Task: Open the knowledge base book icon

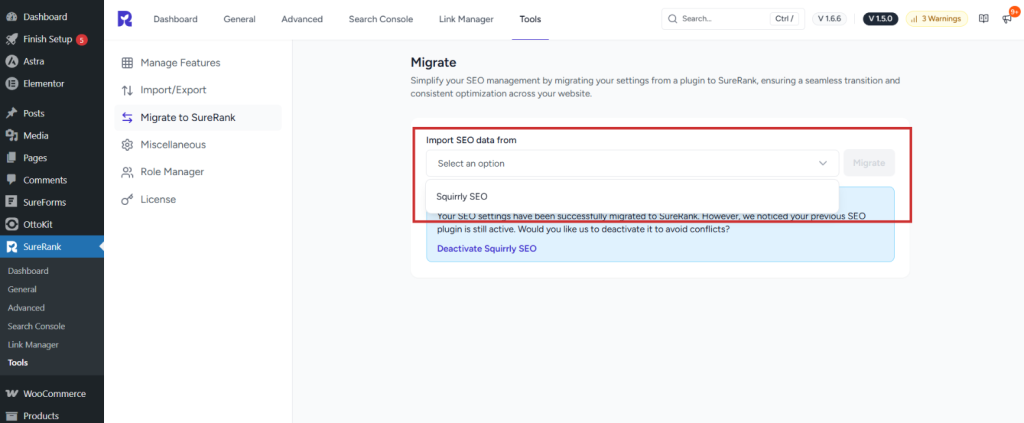Action: (984, 19)
